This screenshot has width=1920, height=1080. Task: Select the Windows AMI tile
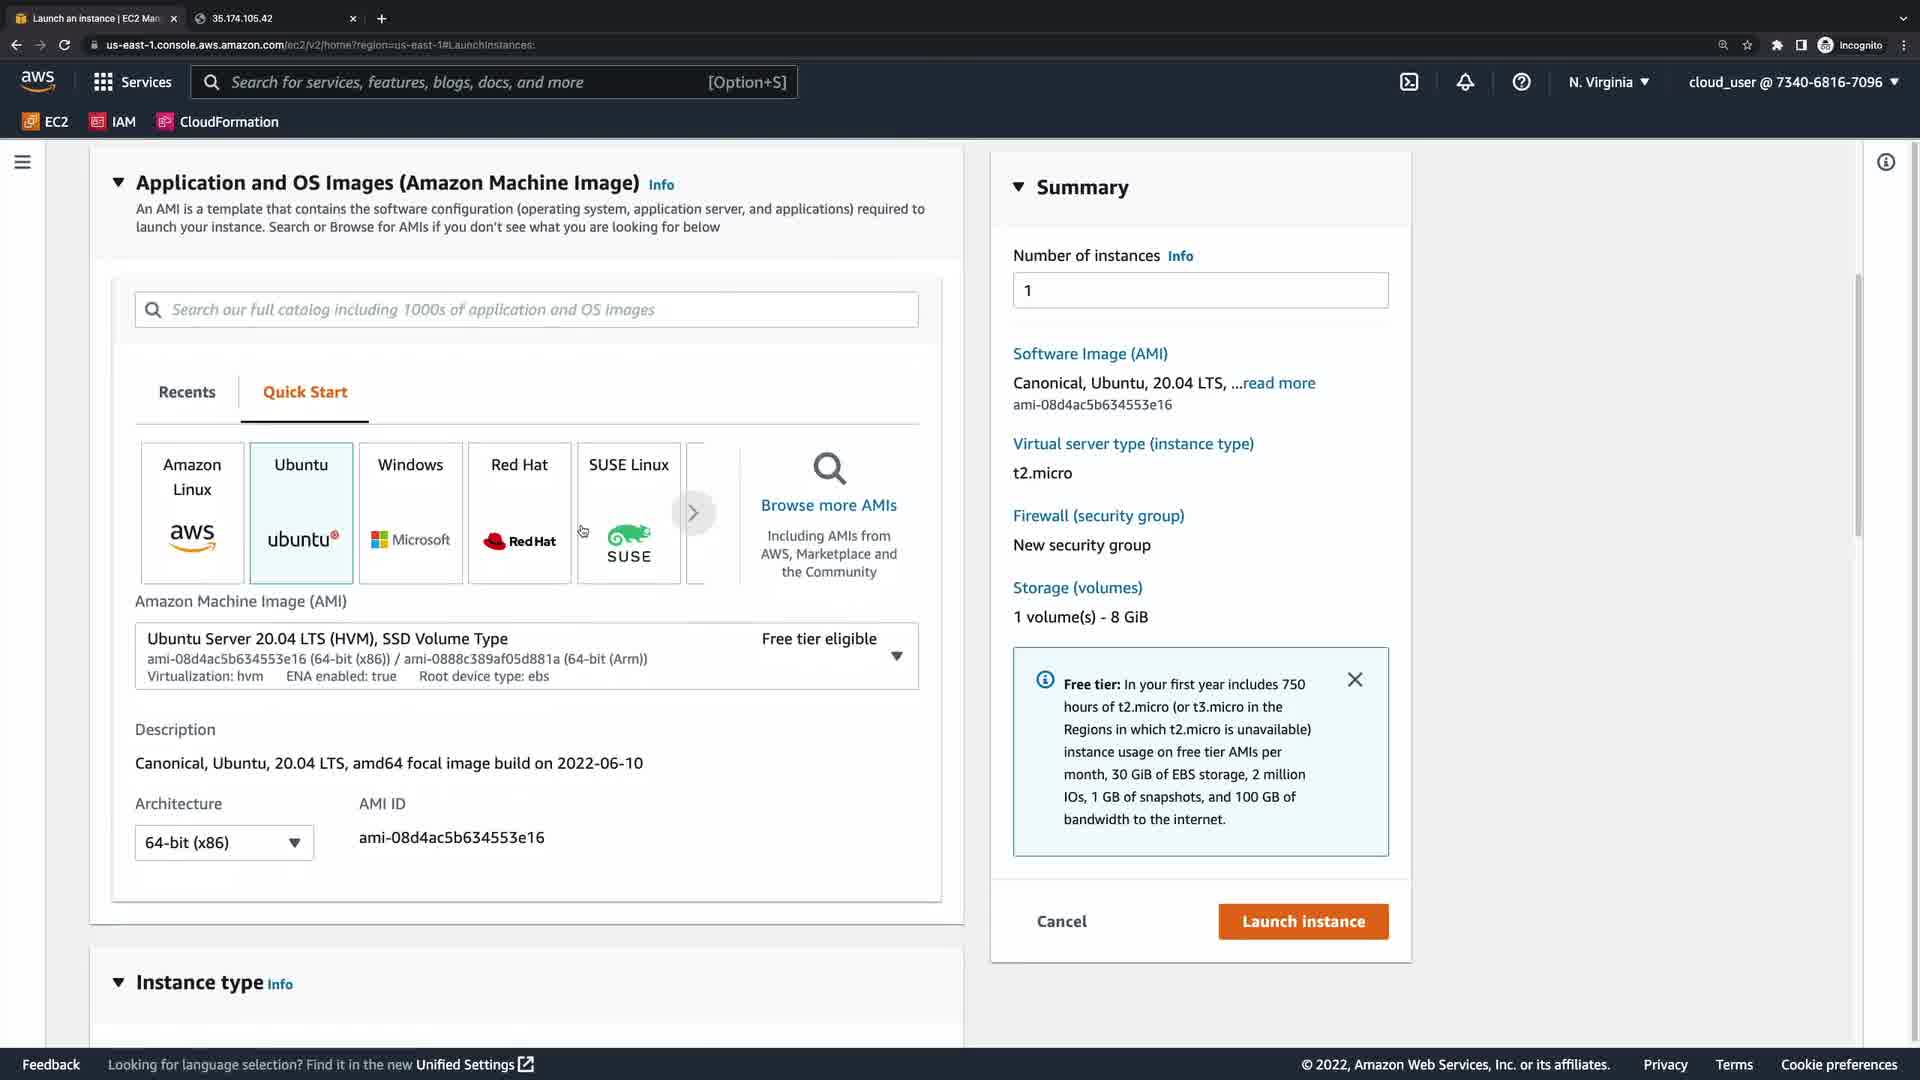tap(410, 513)
